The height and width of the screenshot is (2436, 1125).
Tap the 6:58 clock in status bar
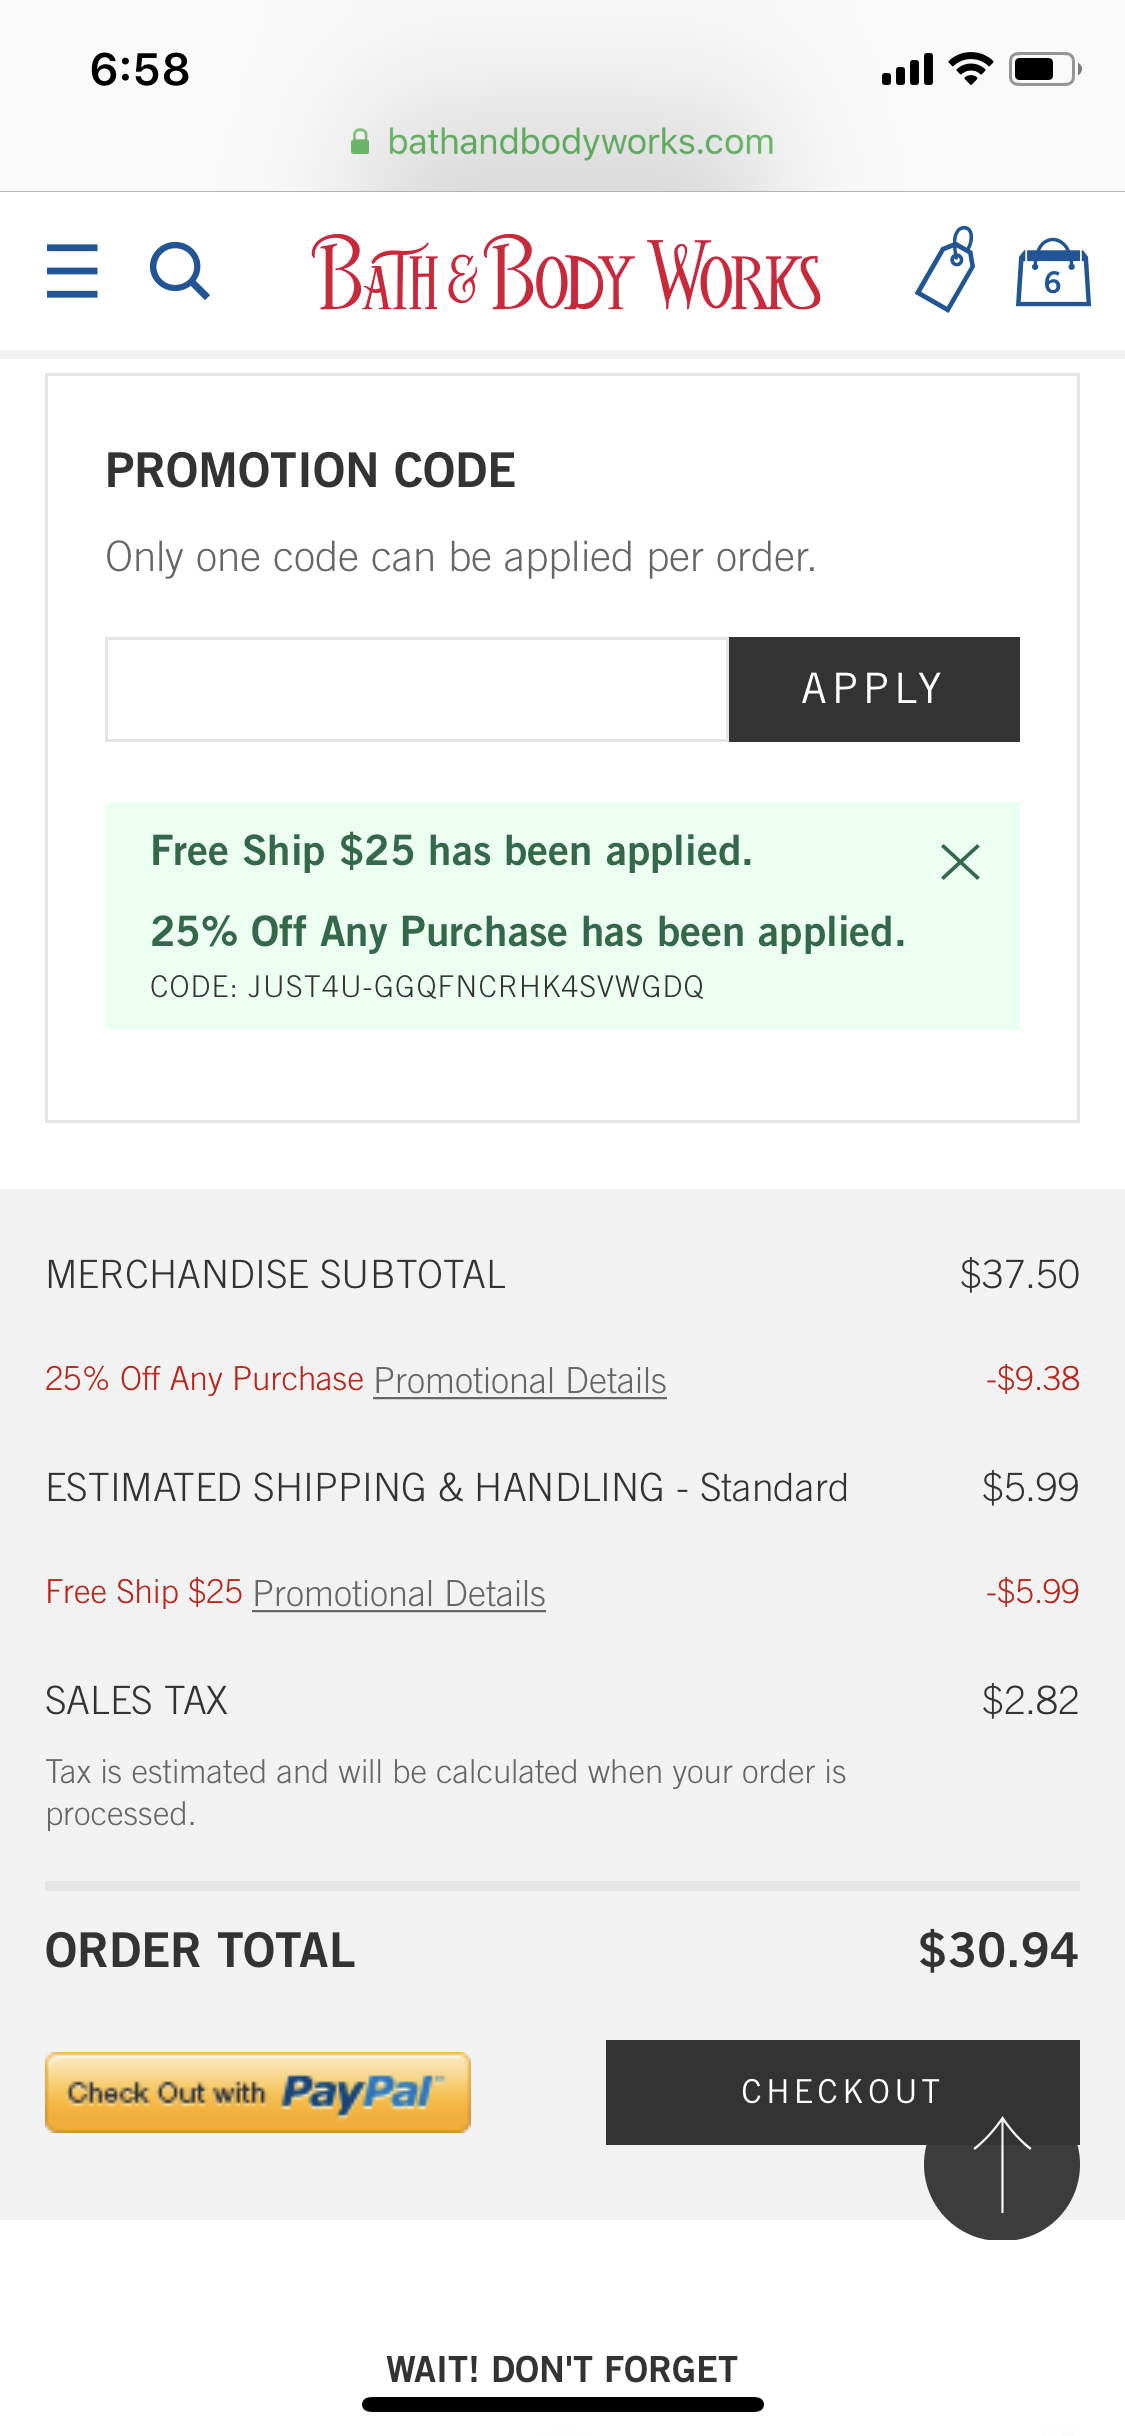click(140, 69)
